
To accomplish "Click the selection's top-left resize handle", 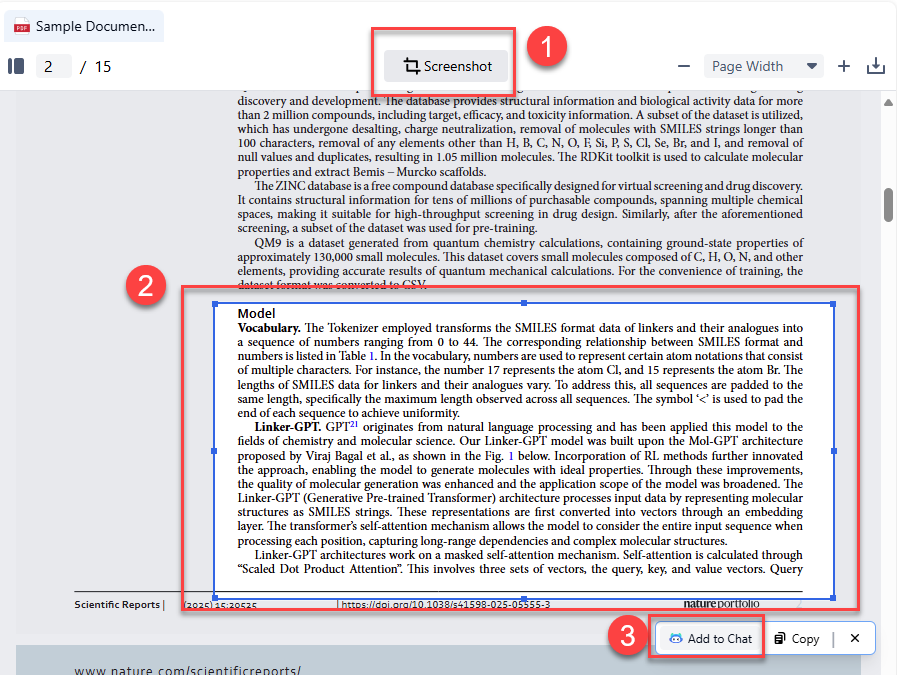I will (x=215, y=303).
